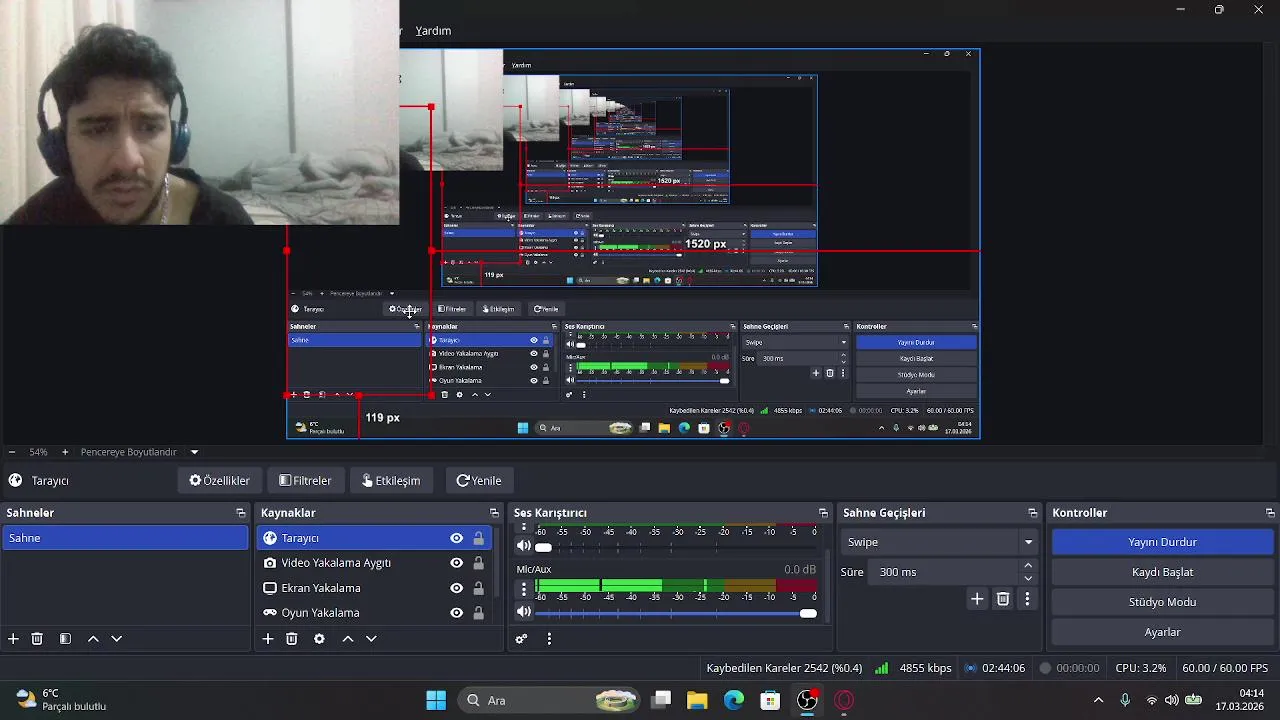
Task: Remove the selected source with trash icon
Action: coord(292,638)
